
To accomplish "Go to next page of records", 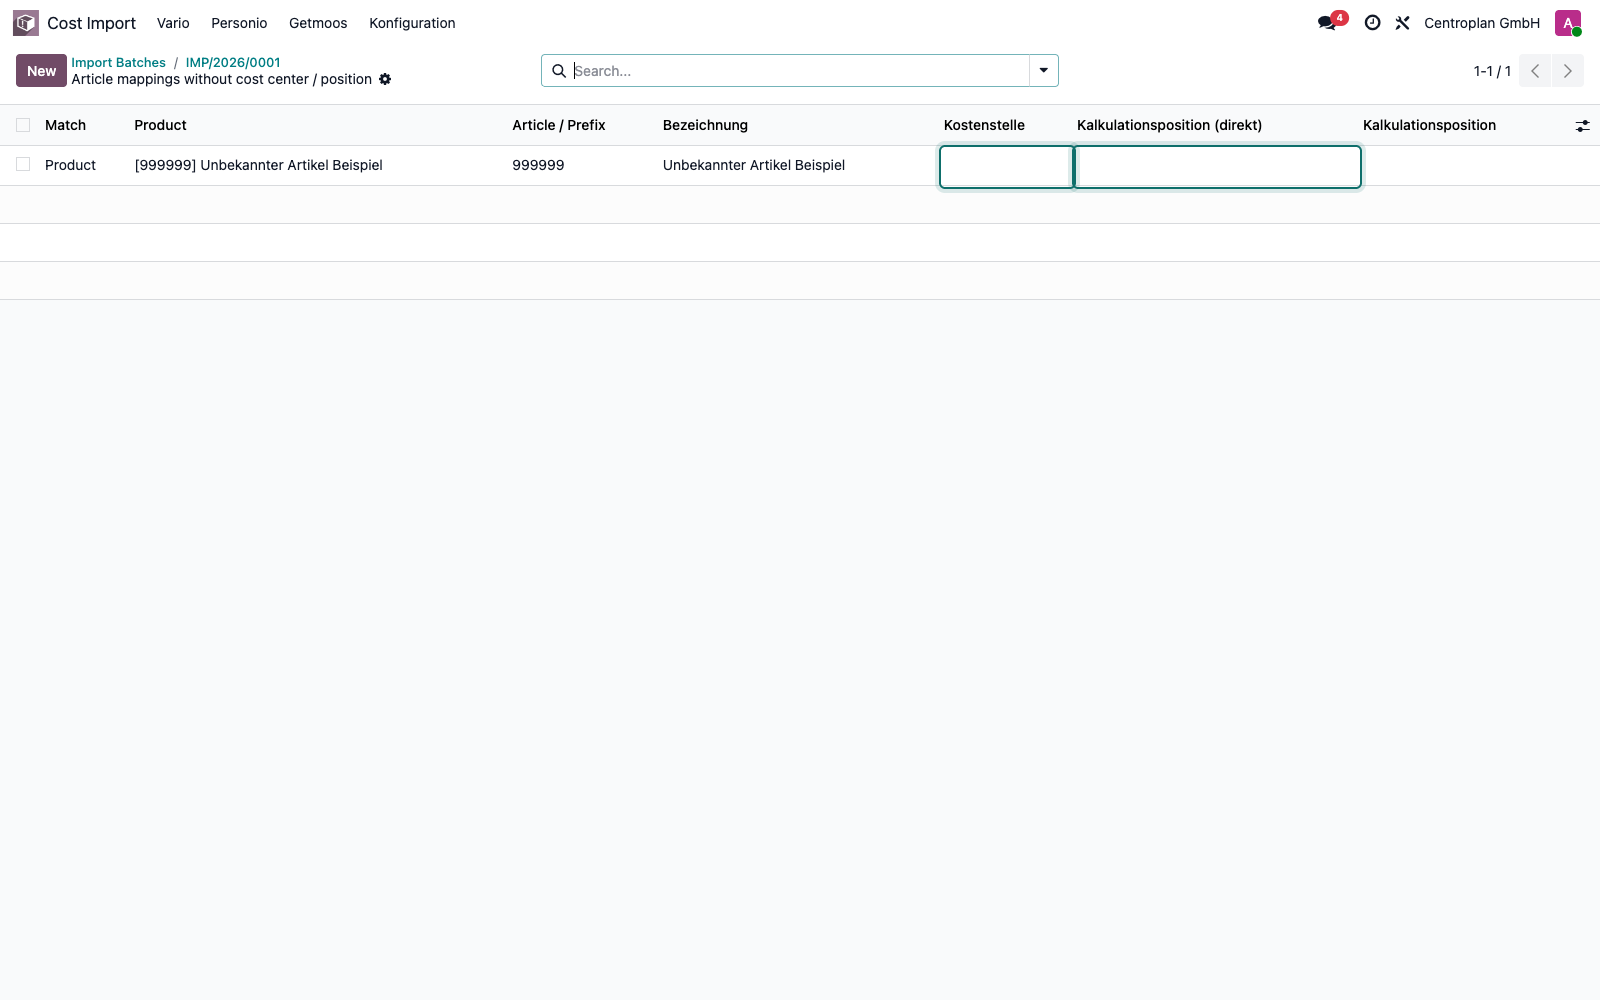I will point(1568,71).
